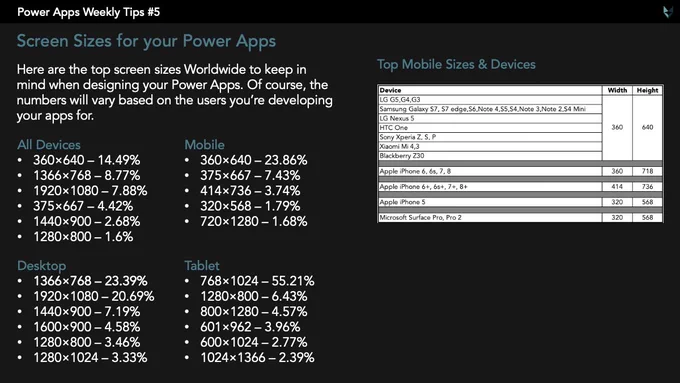This screenshot has height=383, width=680.
Task: Select '375×667 – 7.43%' entry
Action: [250, 175]
